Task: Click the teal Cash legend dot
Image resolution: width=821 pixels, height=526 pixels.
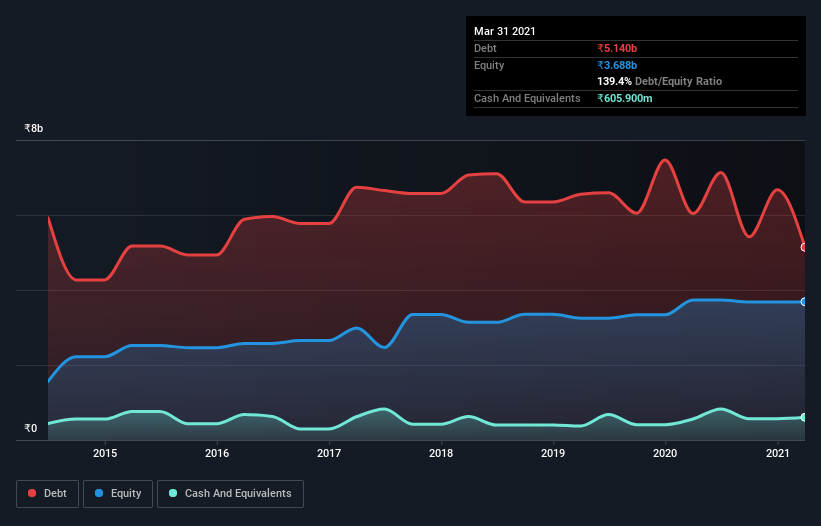Action: click(173, 493)
